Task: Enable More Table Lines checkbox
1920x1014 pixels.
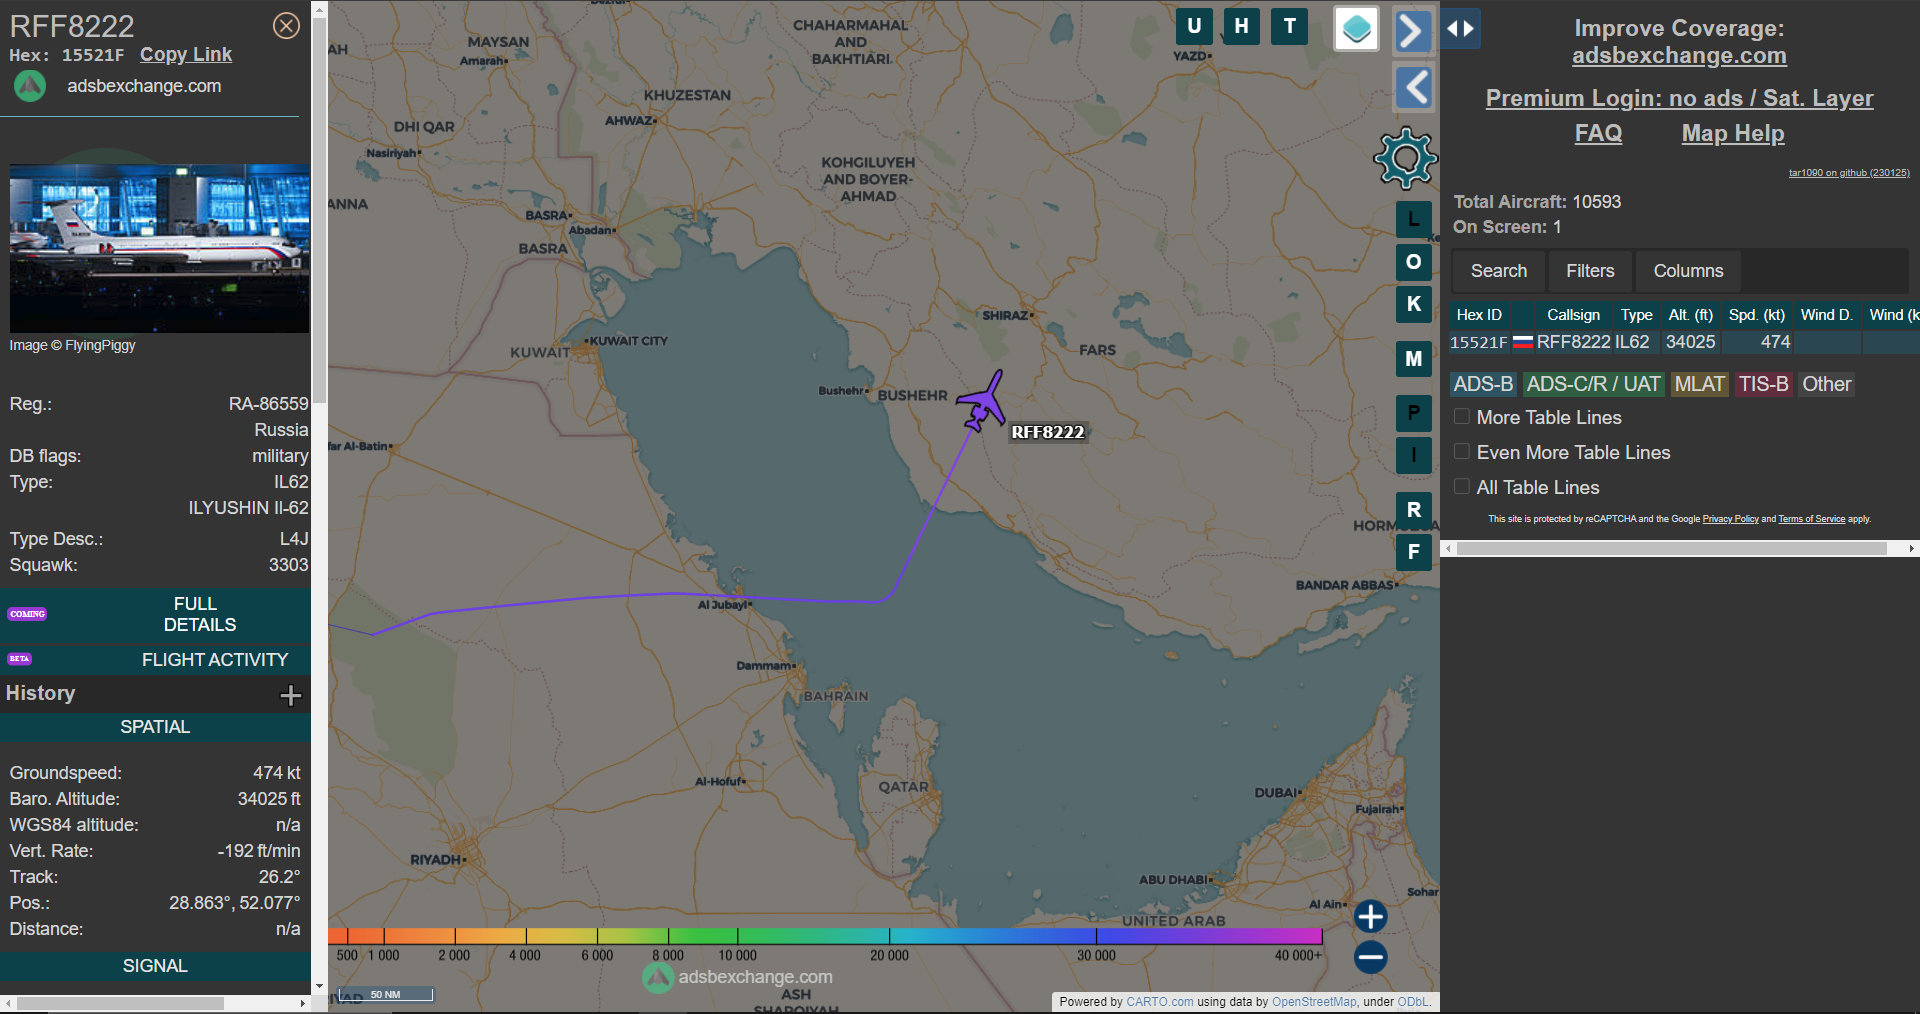Action: point(1461,417)
